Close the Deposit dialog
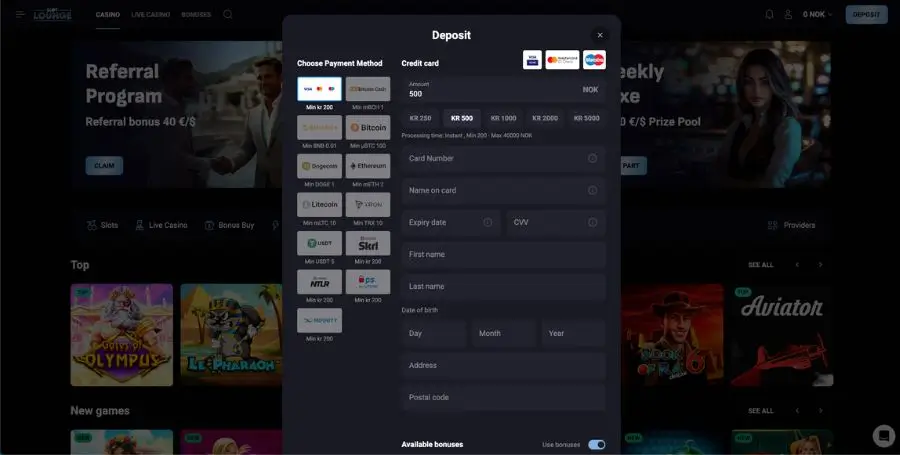The image size is (900, 455). tap(600, 35)
